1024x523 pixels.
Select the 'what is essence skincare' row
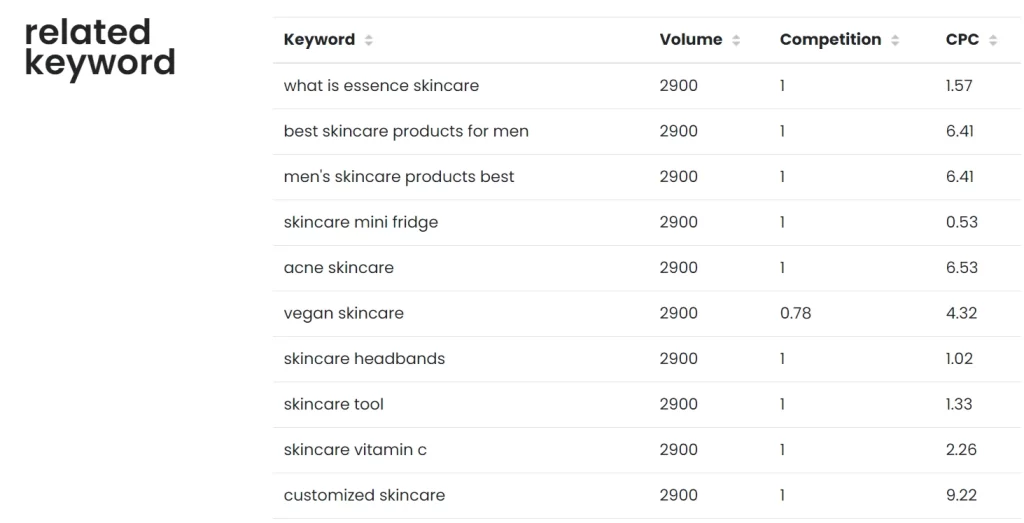[x=647, y=86]
